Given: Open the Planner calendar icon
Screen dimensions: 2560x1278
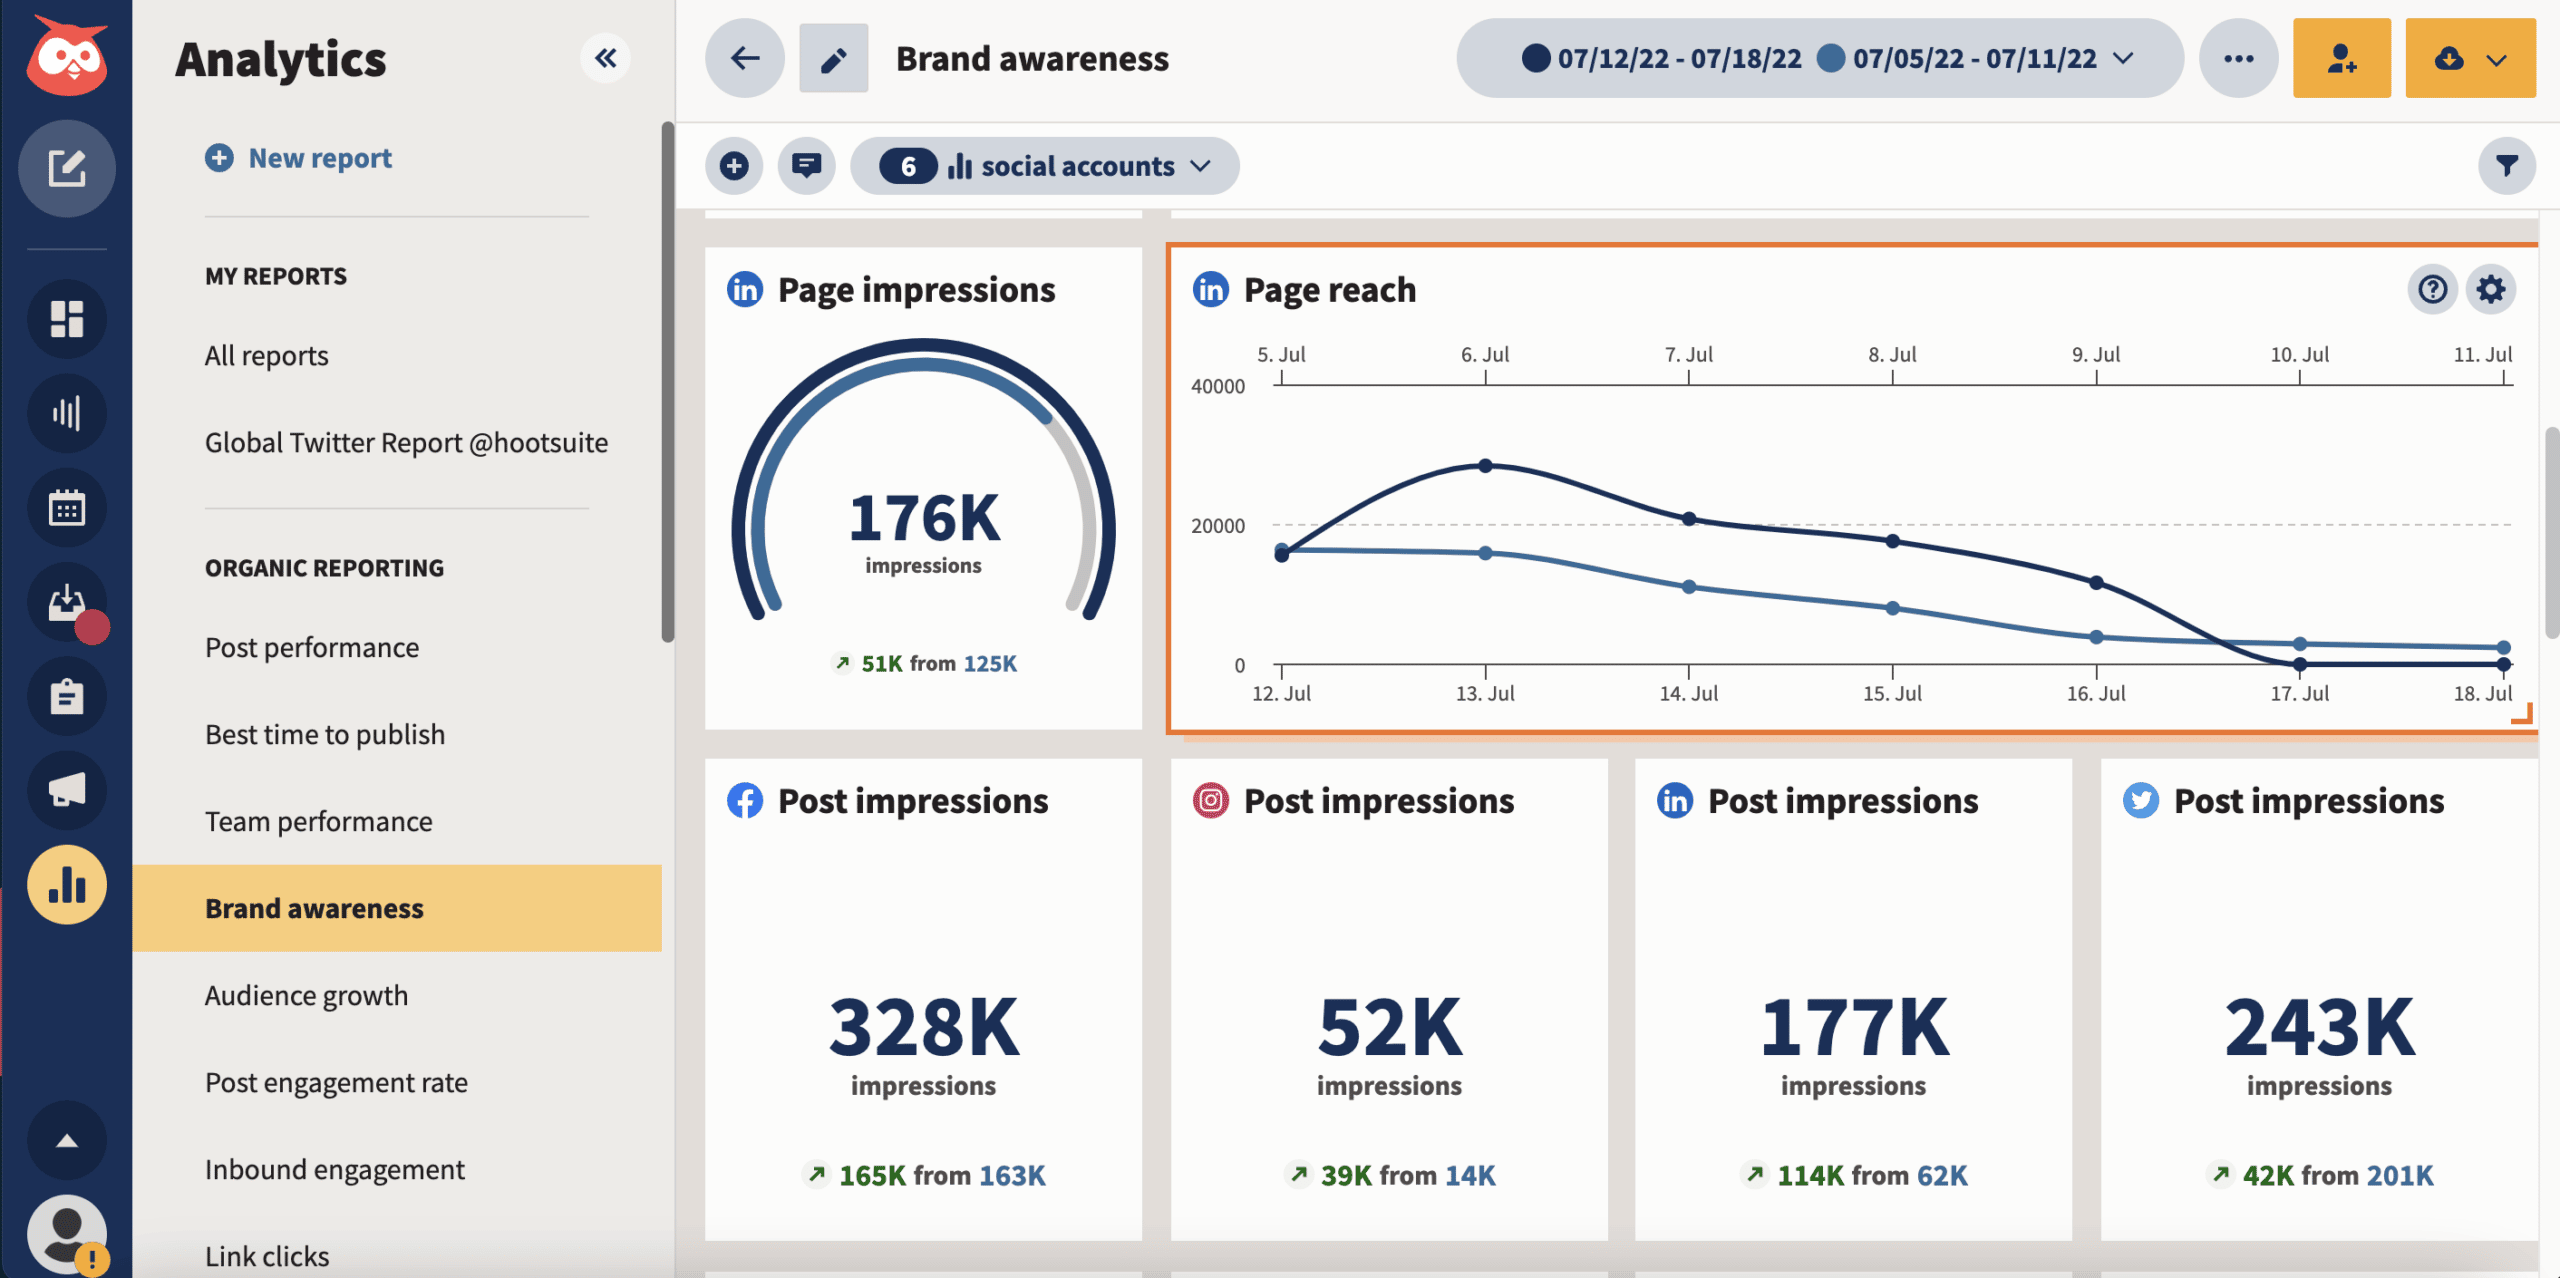Looking at the screenshot, I should pos(66,508).
